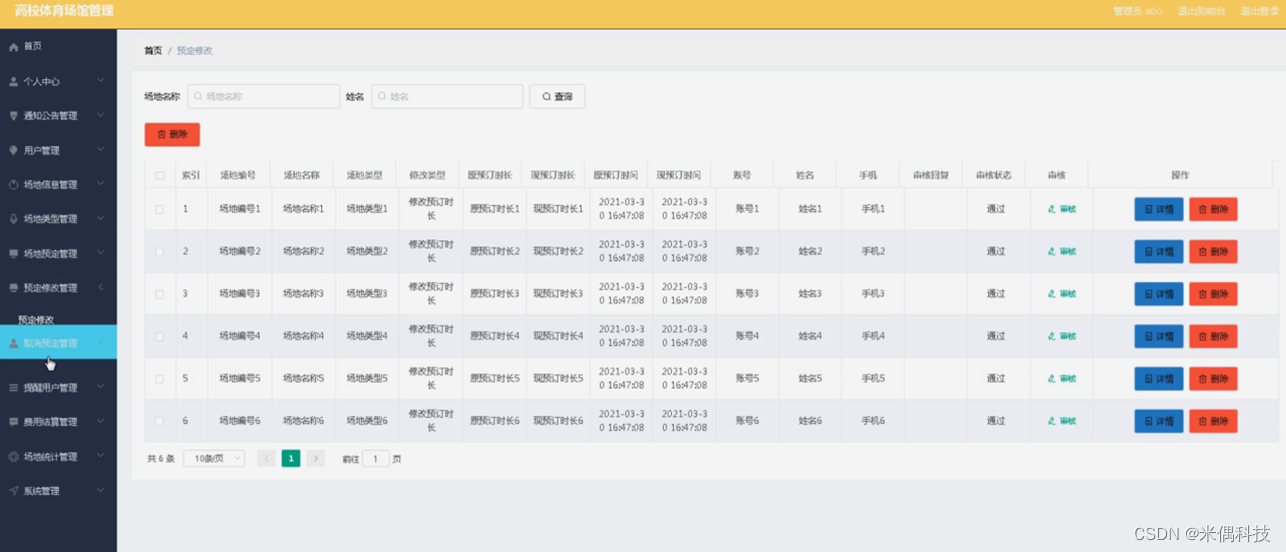Click the 审核 edit icon for row 3
Image resolution: width=1286 pixels, height=552 pixels.
pyautogui.click(x=1052, y=294)
